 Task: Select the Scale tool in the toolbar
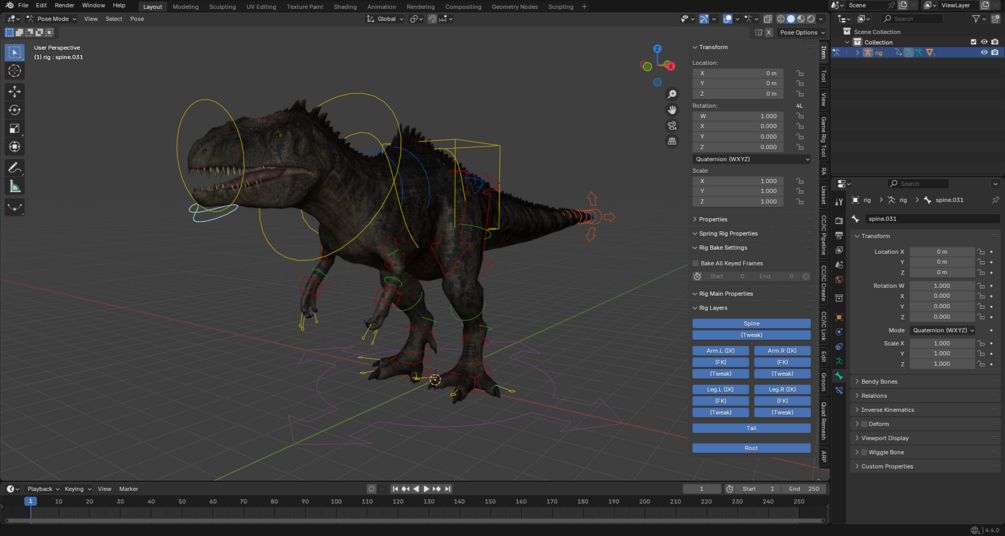(15, 128)
